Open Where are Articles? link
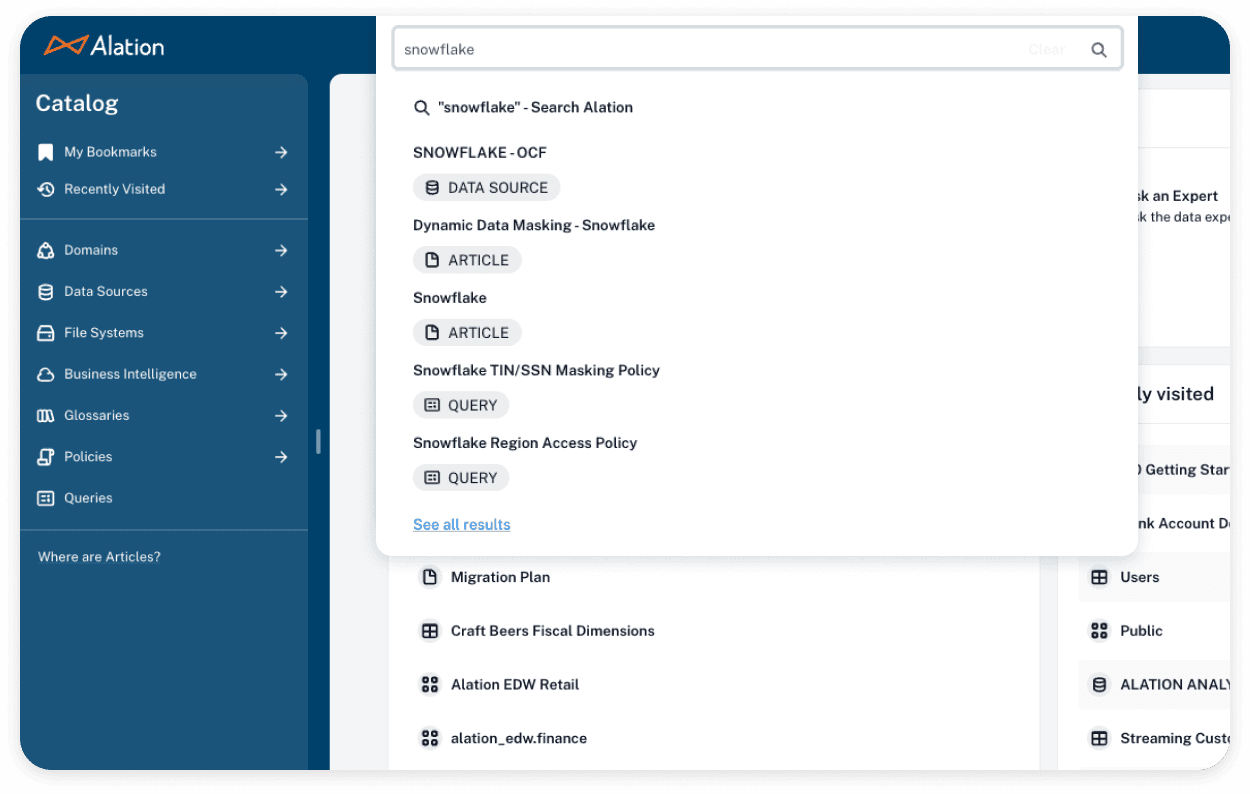Viewport: 1250px width, 794px height. (x=99, y=557)
